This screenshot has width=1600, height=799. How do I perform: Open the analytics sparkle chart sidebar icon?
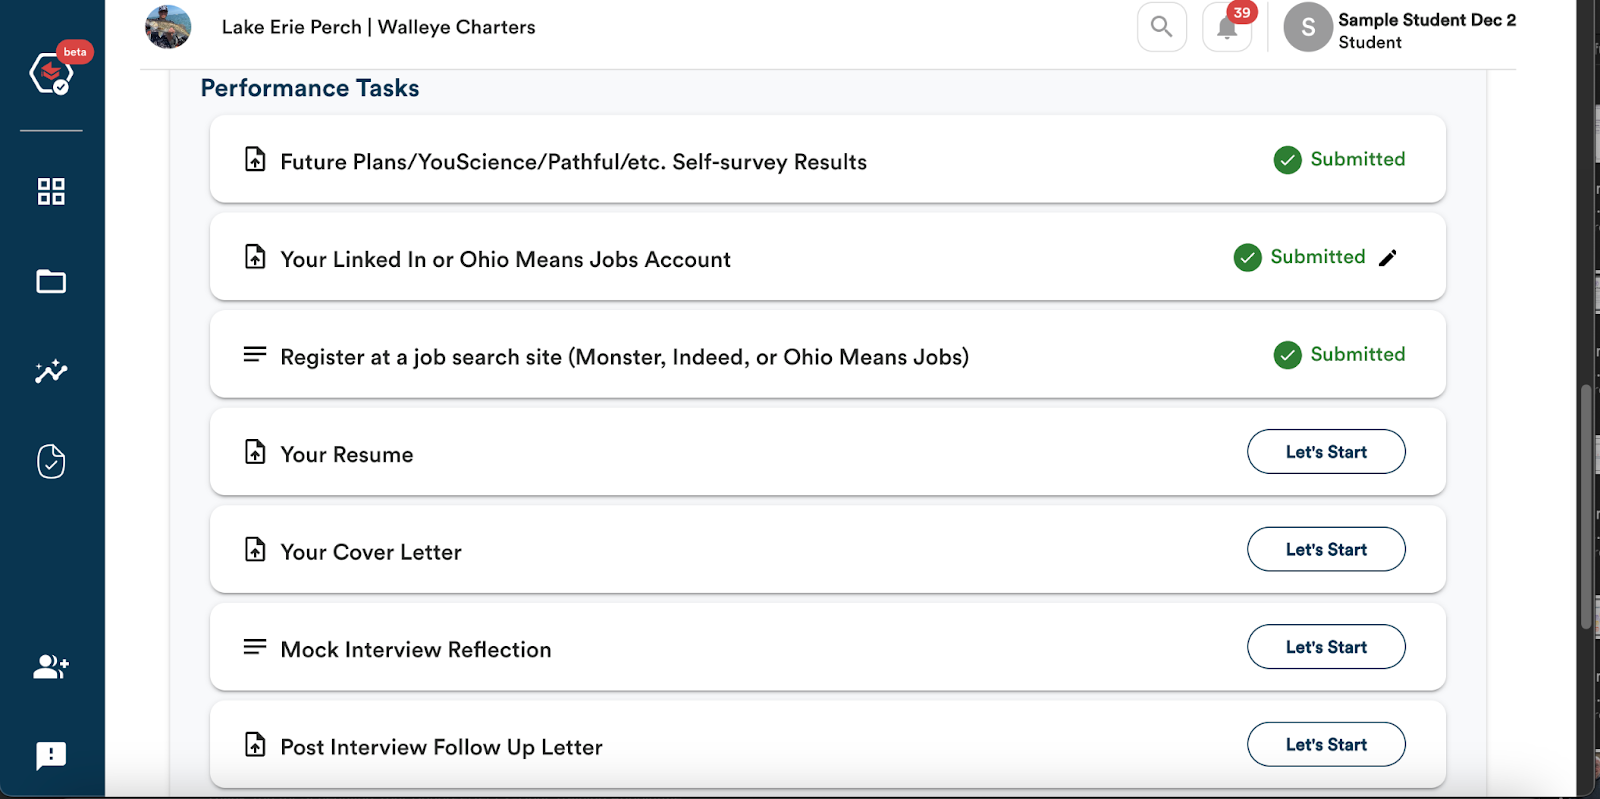coord(51,371)
